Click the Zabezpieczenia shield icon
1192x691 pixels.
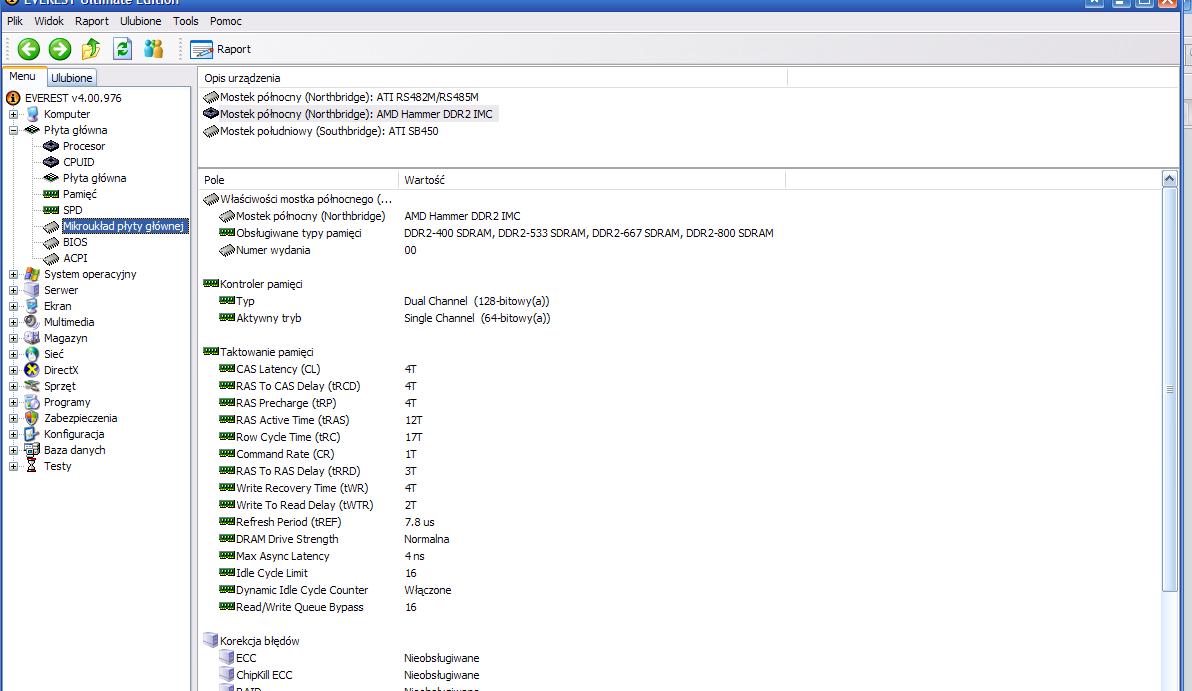pyautogui.click(x=32, y=418)
